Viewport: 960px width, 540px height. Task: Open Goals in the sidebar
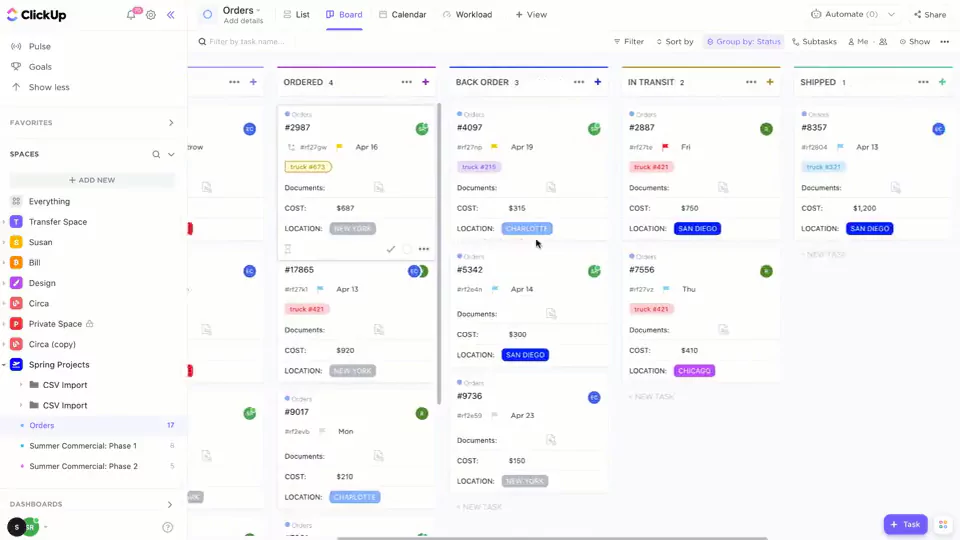coord(40,67)
